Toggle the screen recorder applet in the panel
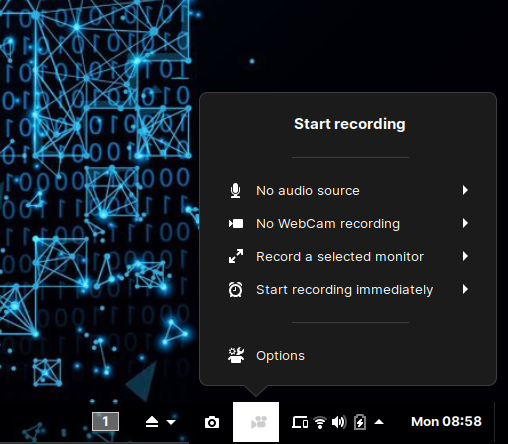This screenshot has height=444, width=508. pyautogui.click(x=256, y=422)
